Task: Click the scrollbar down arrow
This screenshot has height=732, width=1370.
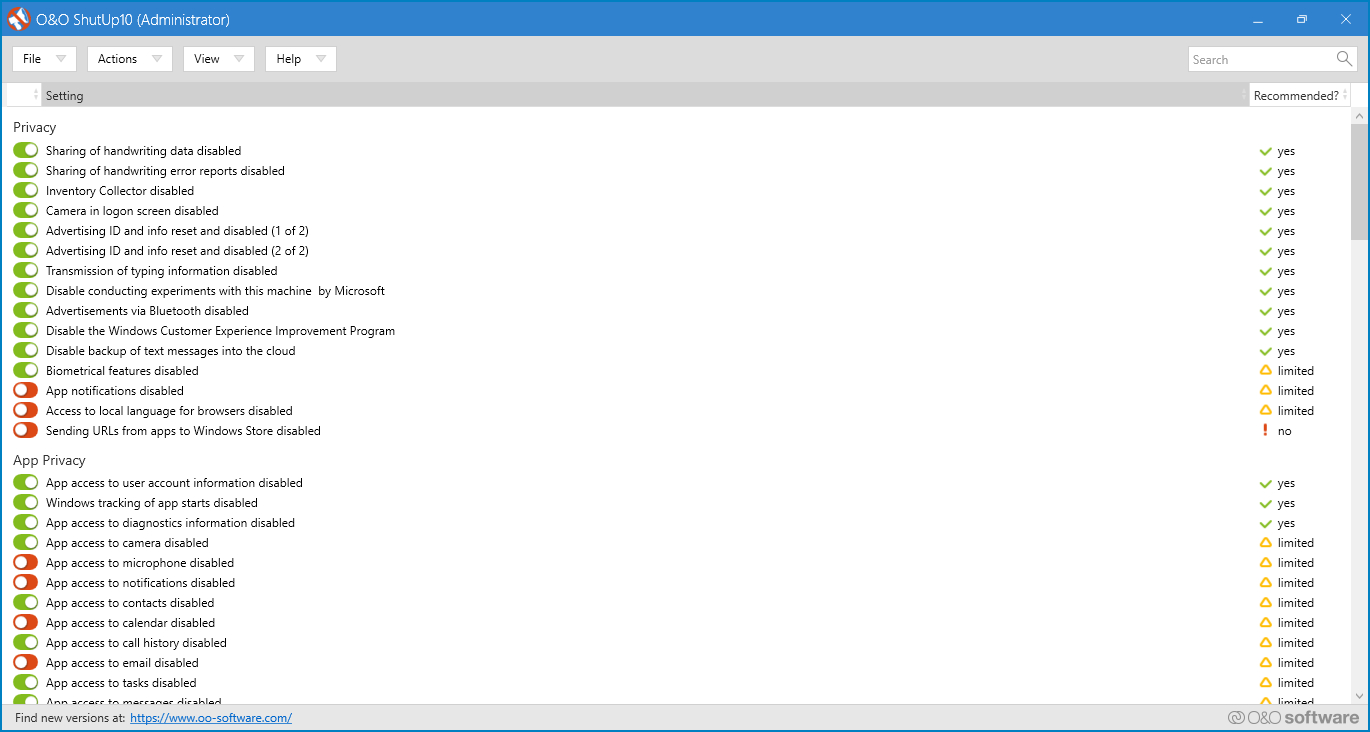Action: pos(1359,696)
